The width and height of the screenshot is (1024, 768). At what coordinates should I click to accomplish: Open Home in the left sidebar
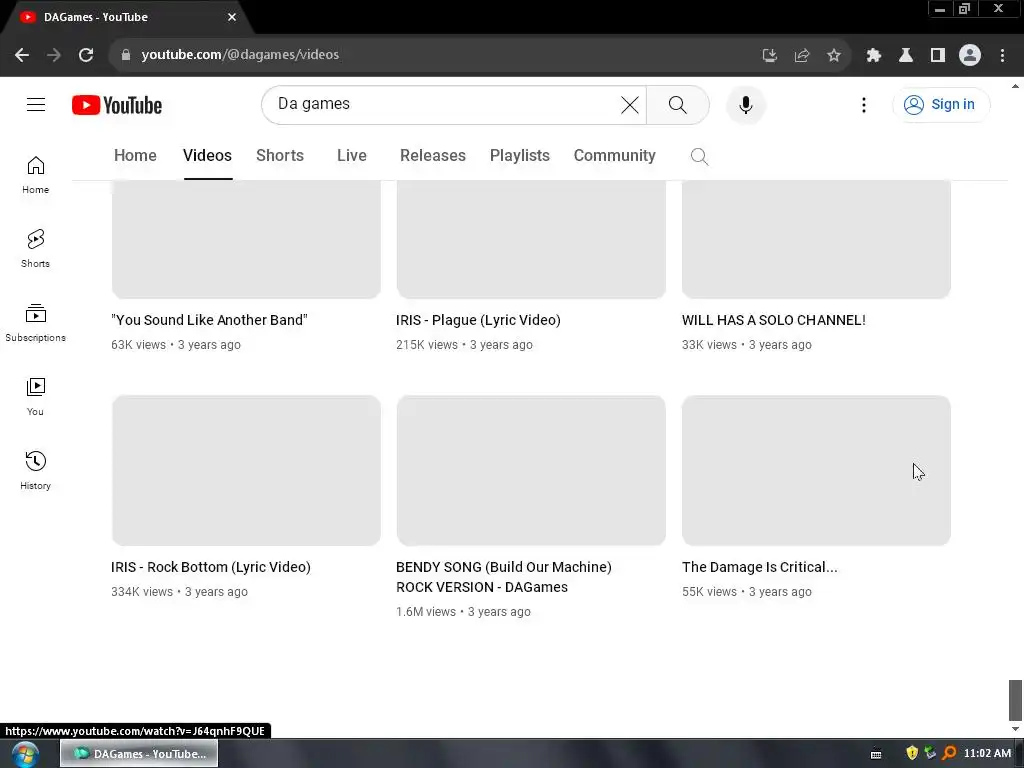pyautogui.click(x=35, y=175)
